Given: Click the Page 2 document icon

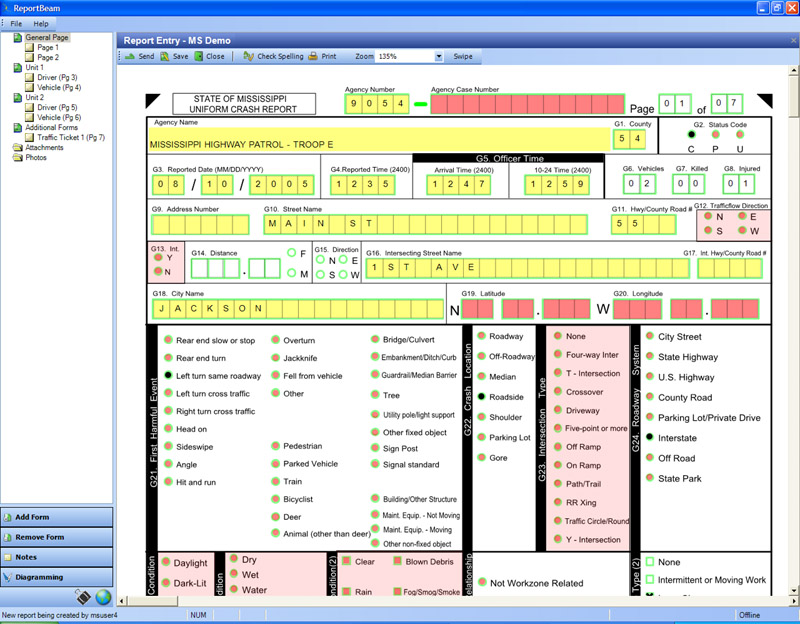Looking at the screenshot, I should point(30,57).
